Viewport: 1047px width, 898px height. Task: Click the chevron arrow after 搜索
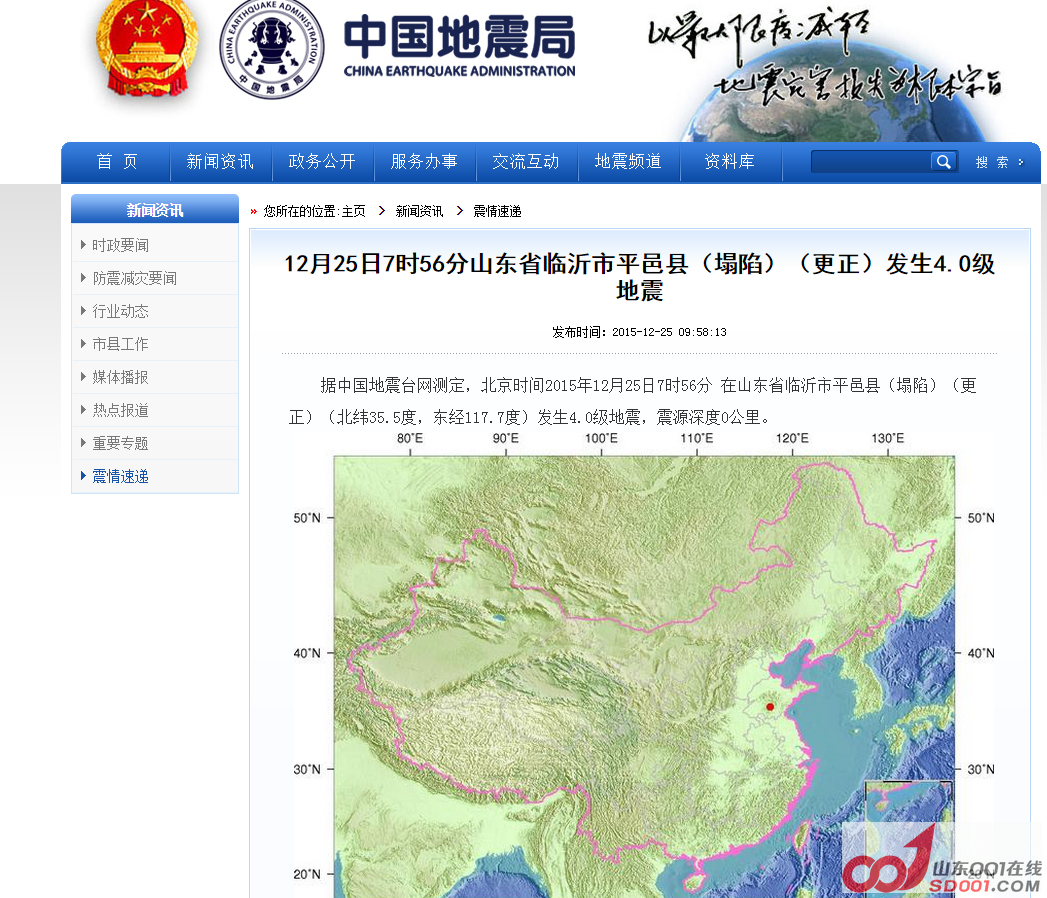1021,162
